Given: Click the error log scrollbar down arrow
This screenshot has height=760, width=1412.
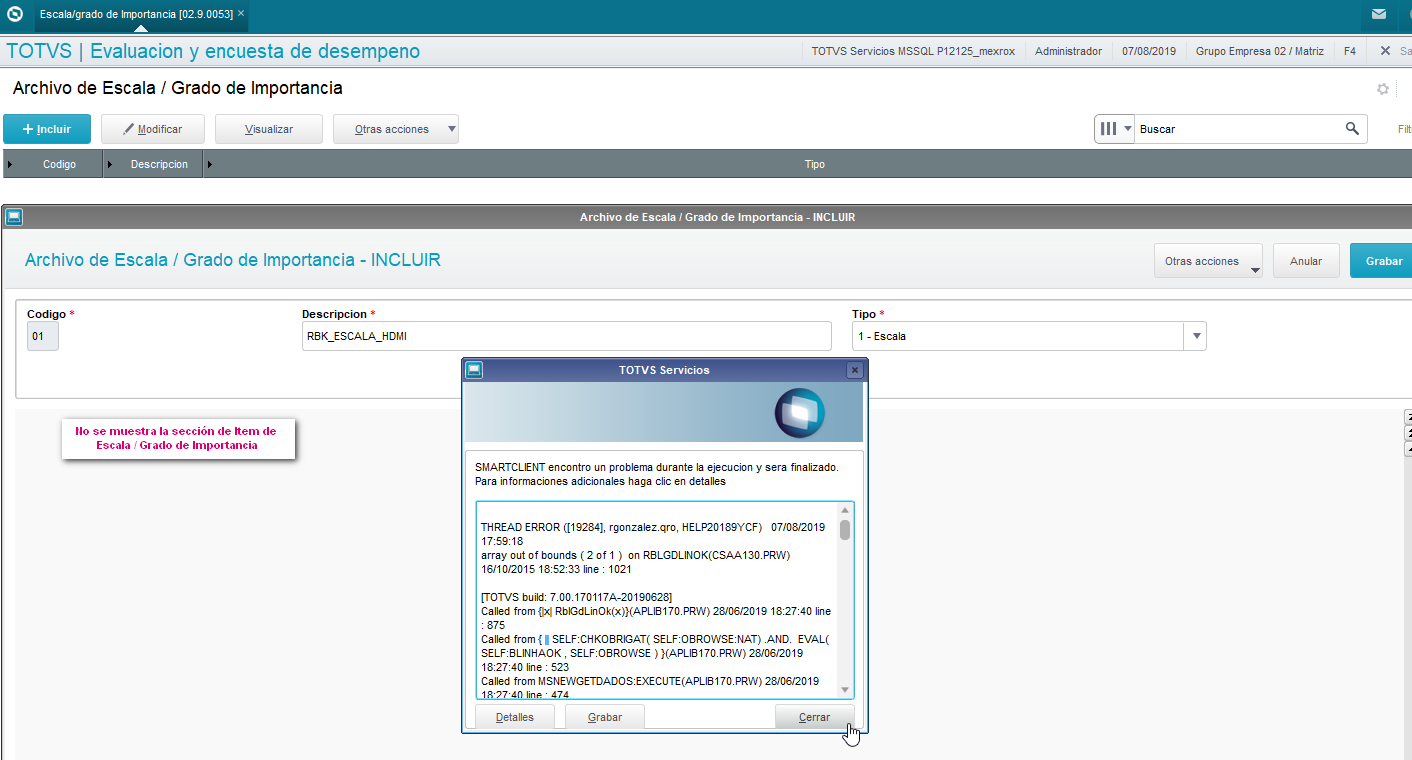Looking at the screenshot, I should (845, 689).
